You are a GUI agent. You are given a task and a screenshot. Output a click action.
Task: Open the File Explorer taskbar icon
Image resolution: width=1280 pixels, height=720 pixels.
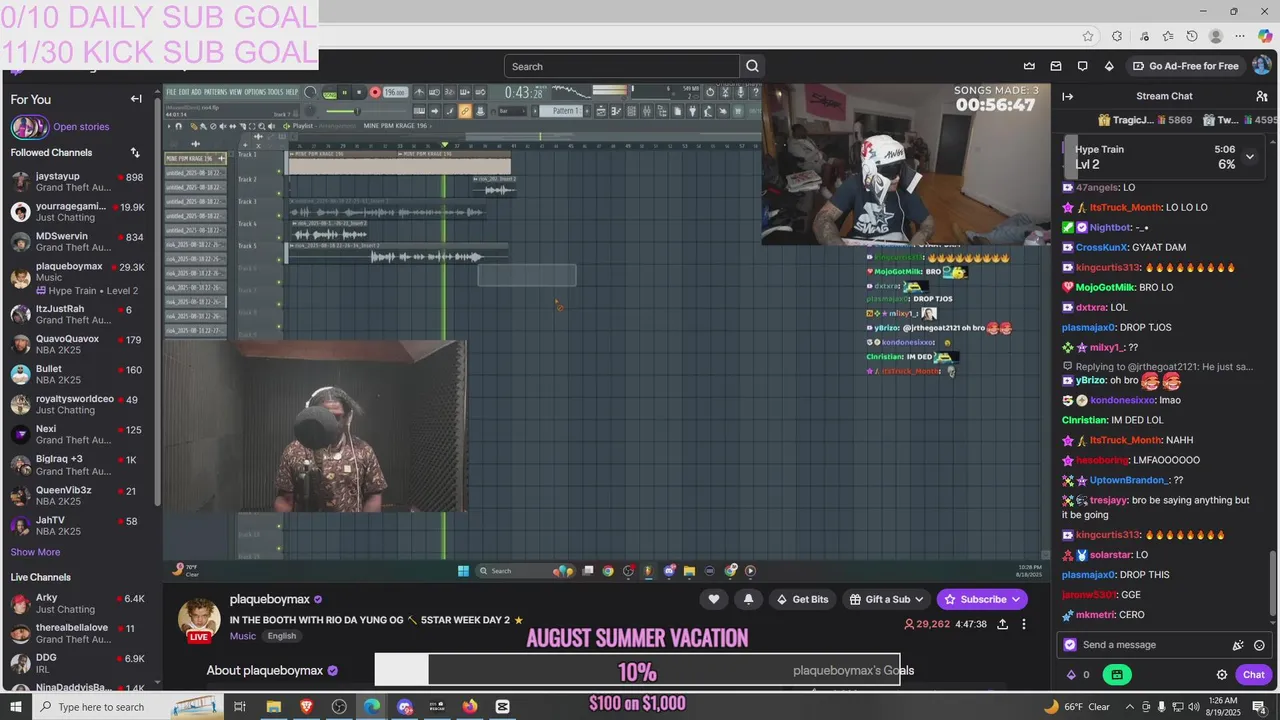[273, 707]
